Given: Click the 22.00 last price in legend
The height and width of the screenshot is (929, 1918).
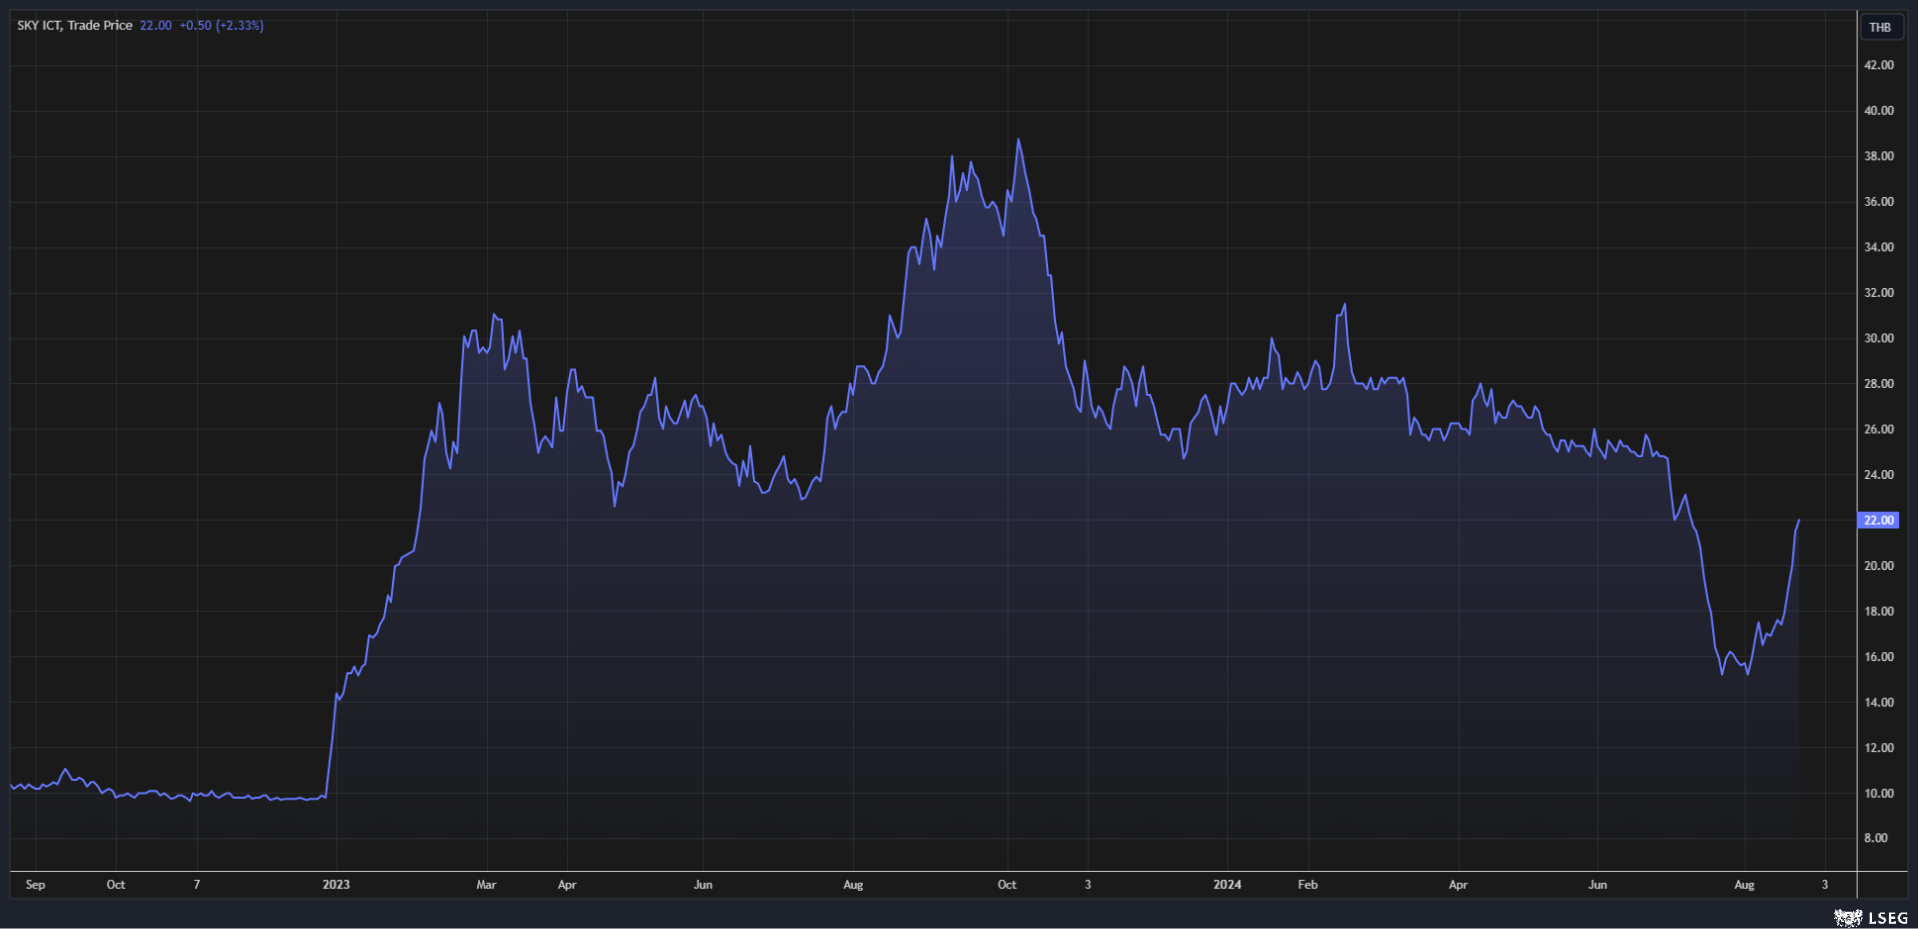Looking at the screenshot, I should [x=156, y=25].
